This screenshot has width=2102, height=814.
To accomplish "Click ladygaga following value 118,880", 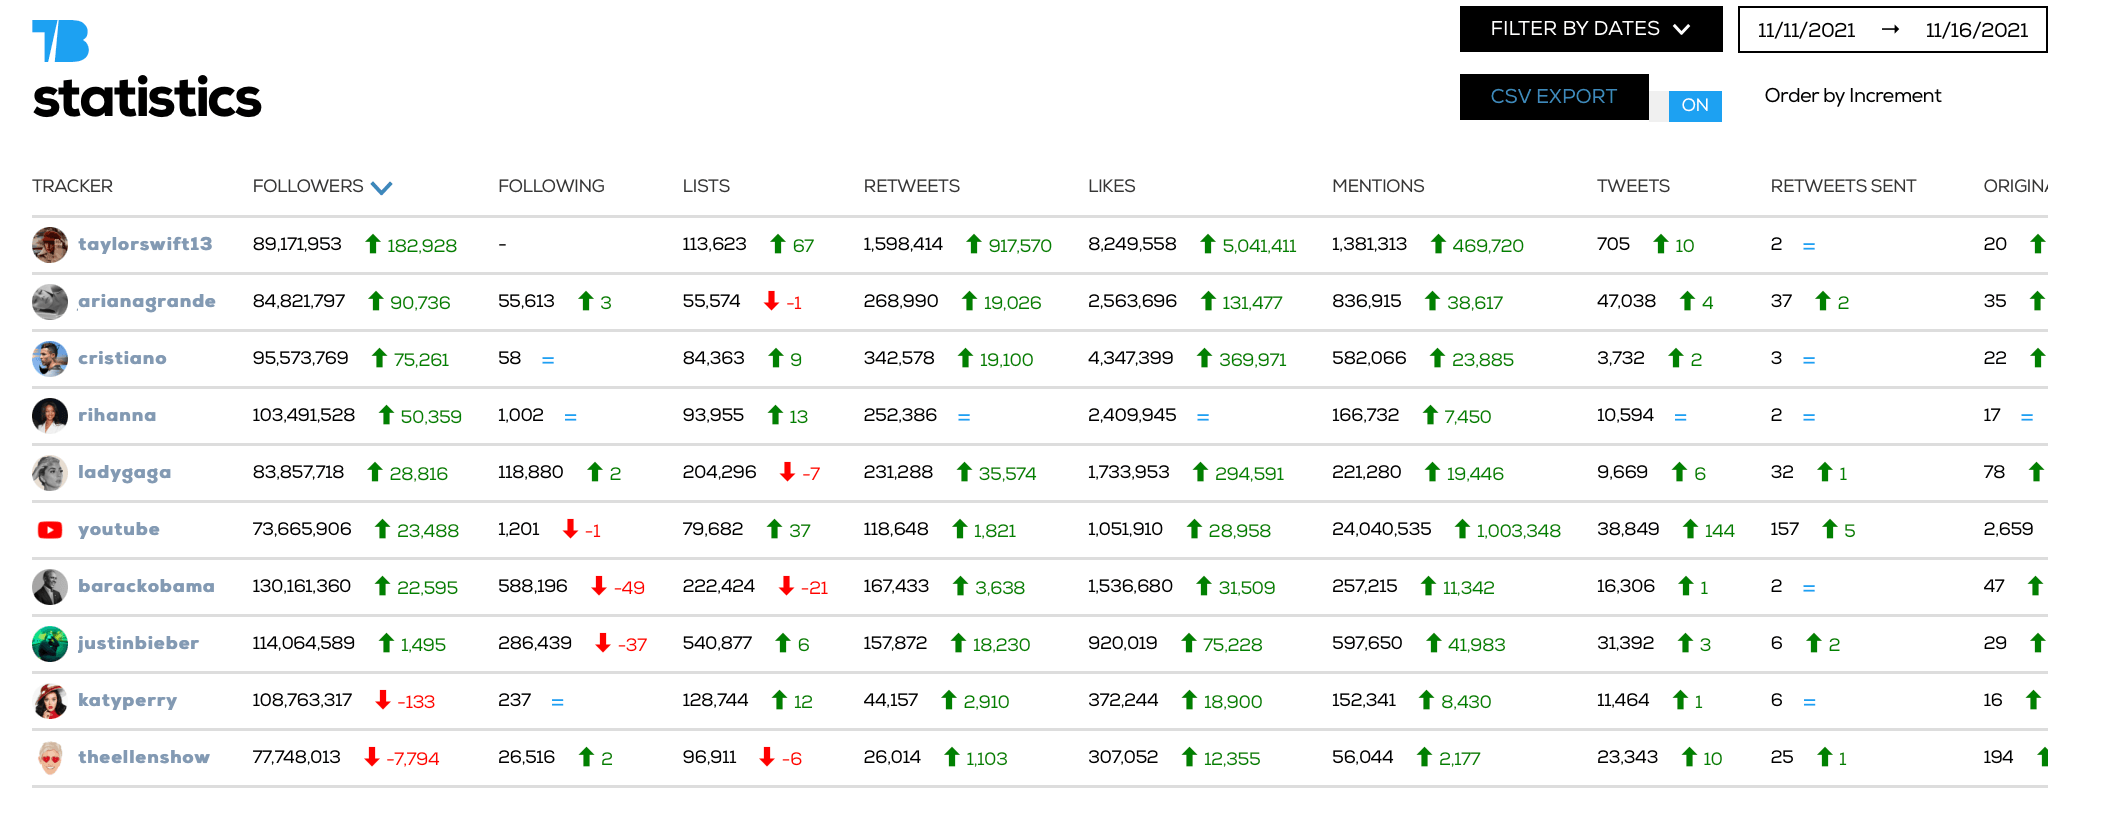I will pyautogui.click(x=531, y=472).
